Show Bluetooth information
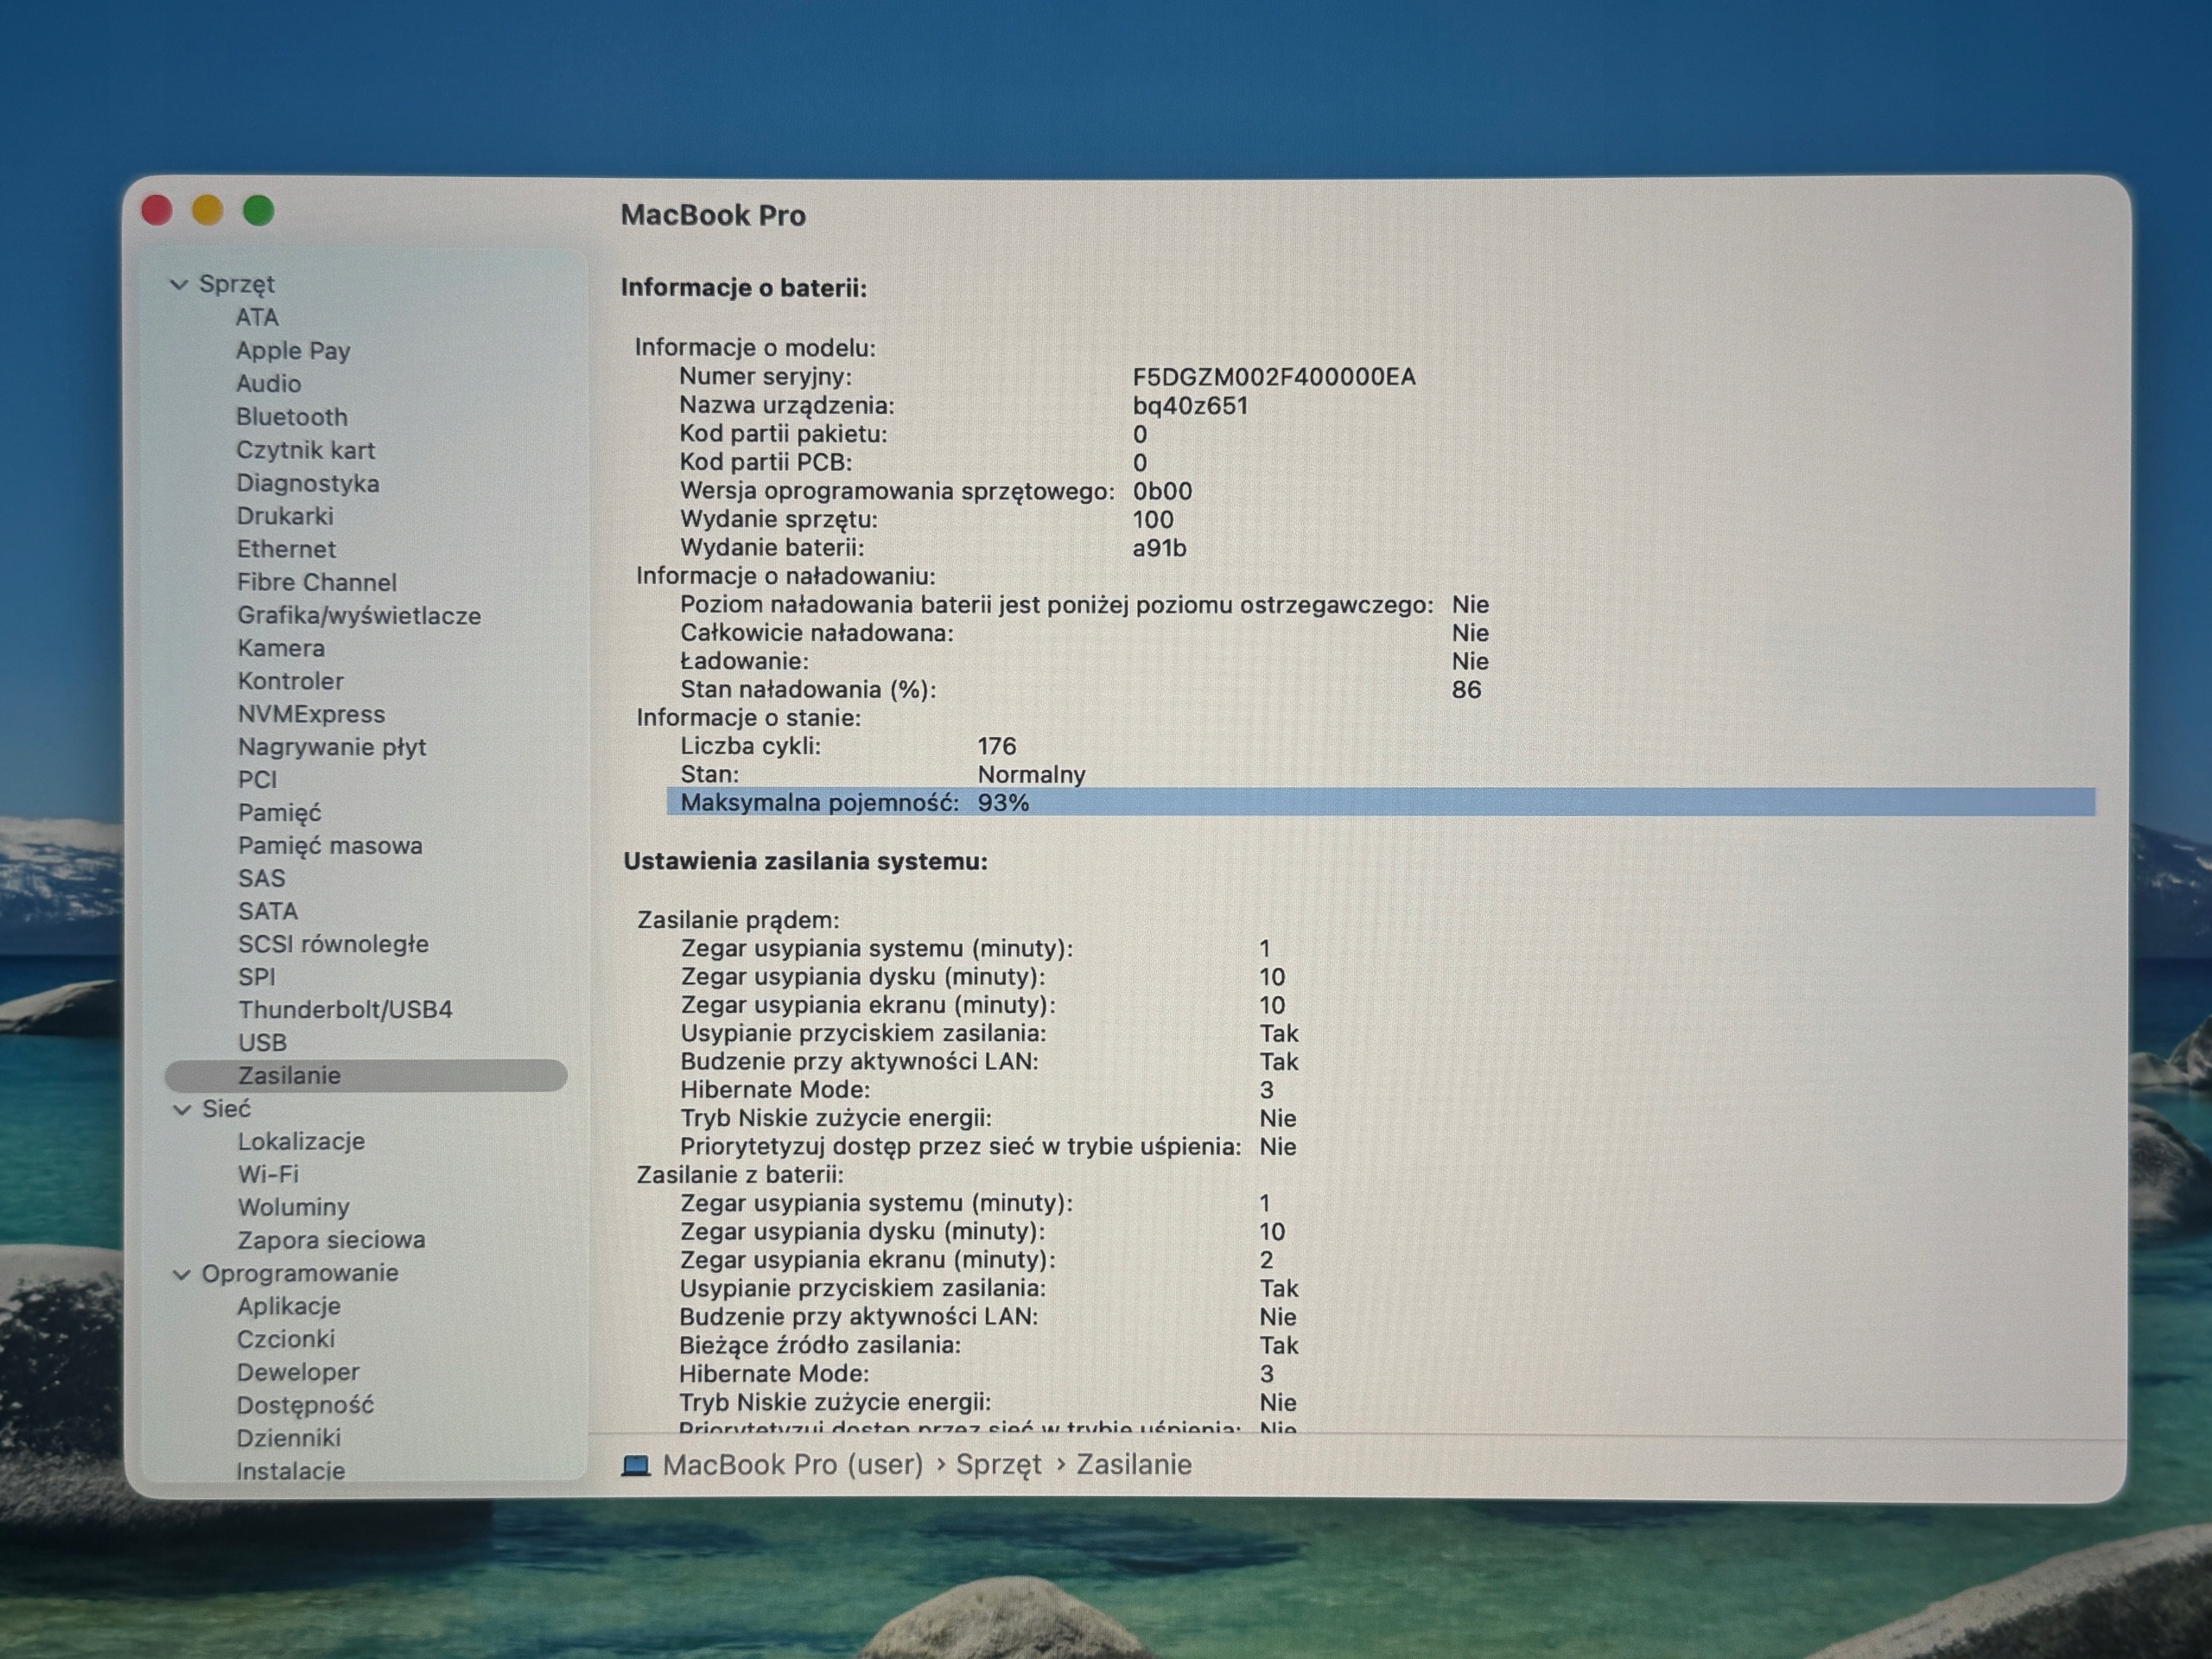The height and width of the screenshot is (1659, 2212). click(292, 417)
